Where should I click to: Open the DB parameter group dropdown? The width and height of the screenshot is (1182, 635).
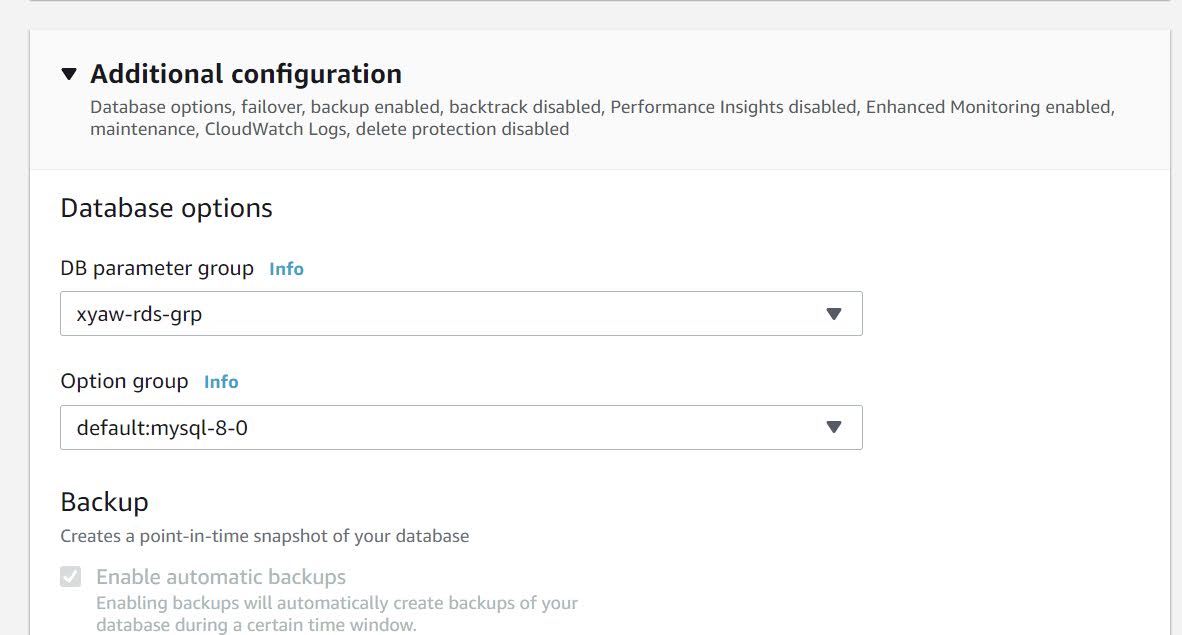pos(460,314)
